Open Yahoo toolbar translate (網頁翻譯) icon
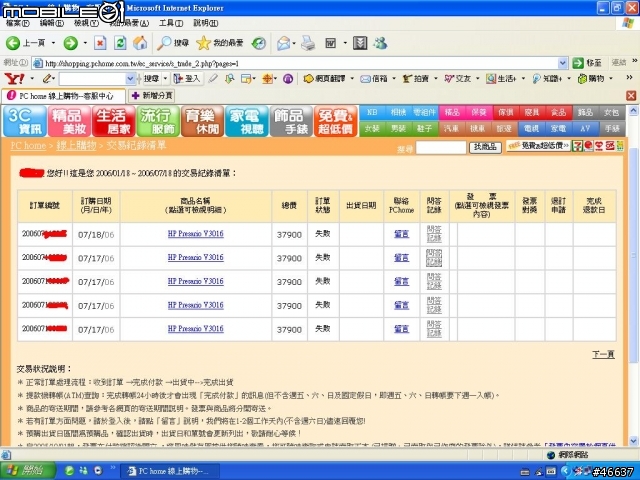Screen dimensions: 640x480 [x=324, y=78]
